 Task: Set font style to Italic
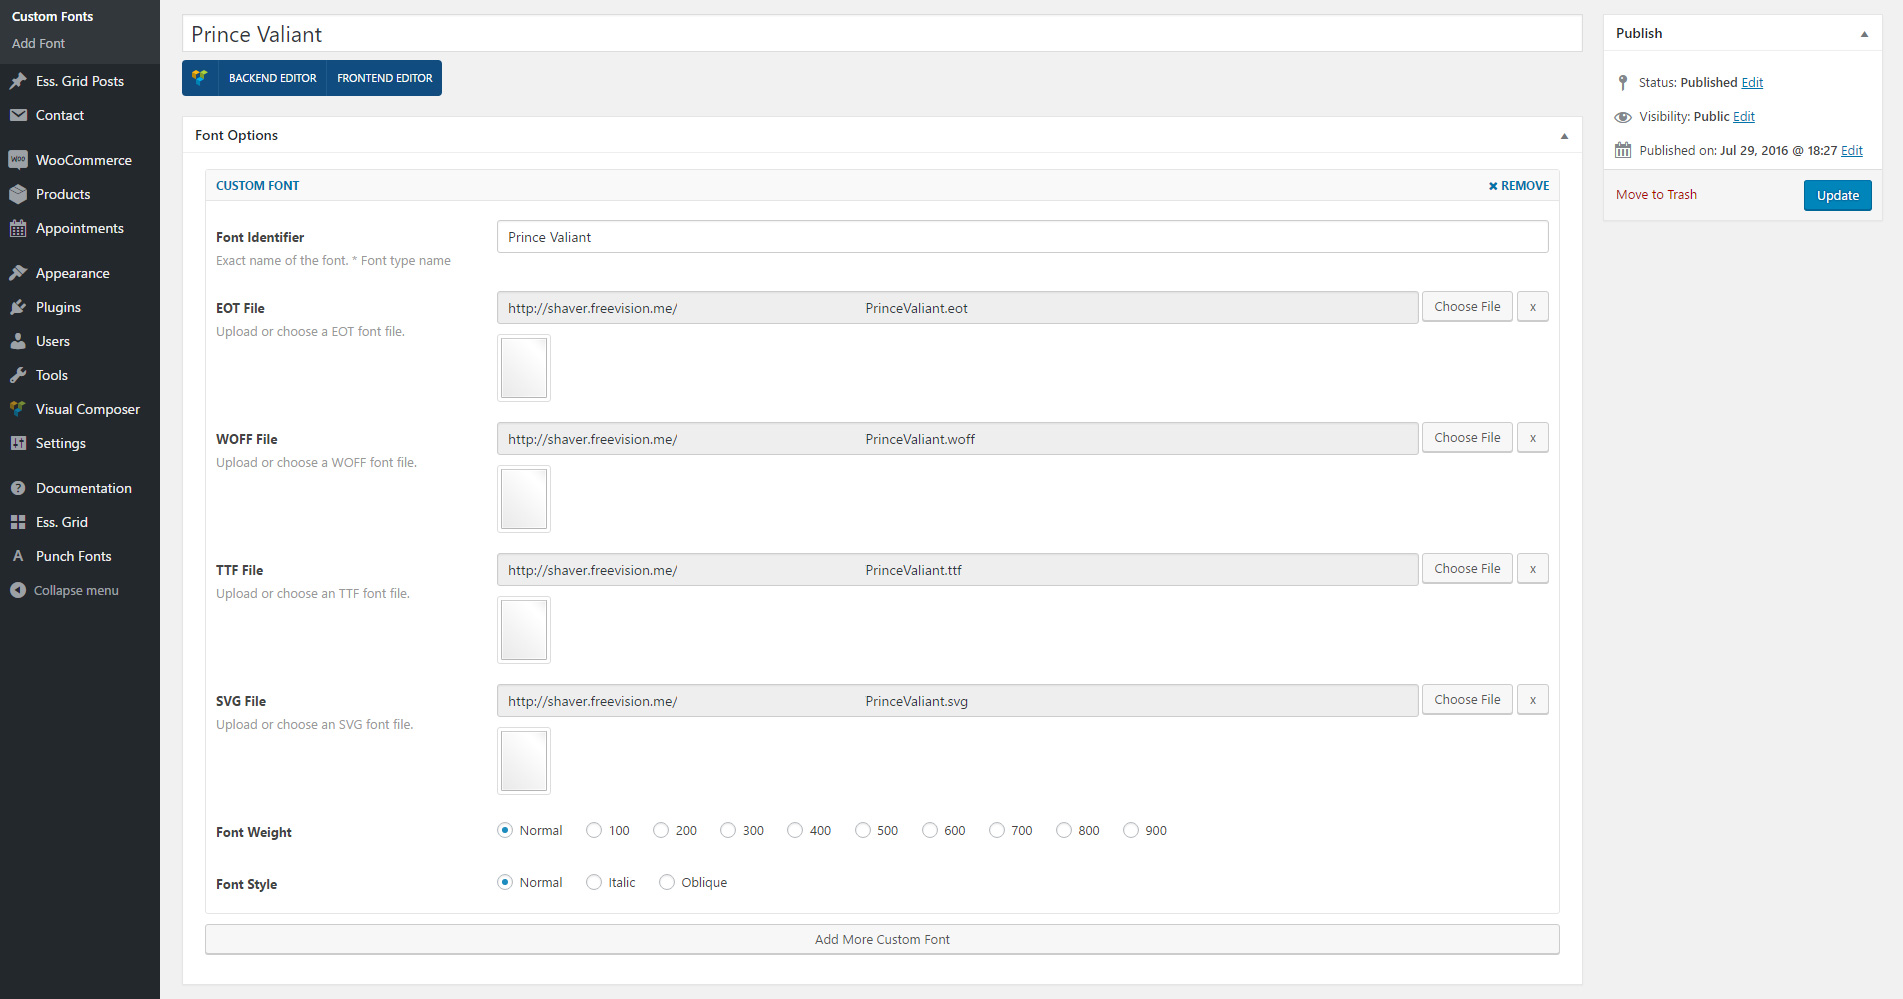coord(594,882)
